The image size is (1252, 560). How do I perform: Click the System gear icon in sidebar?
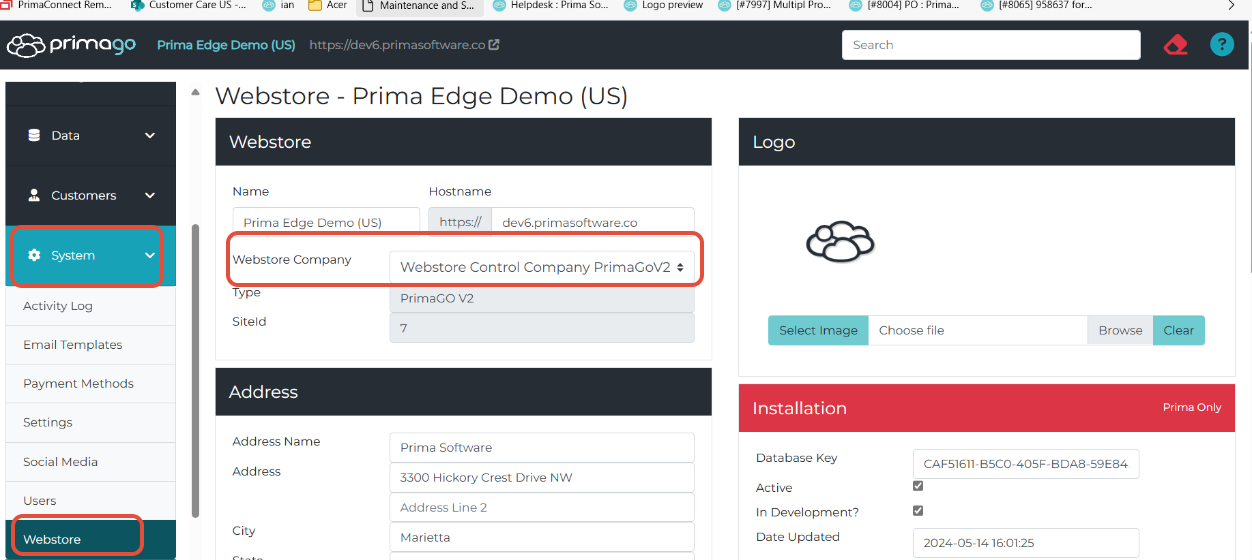(x=34, y=255)
